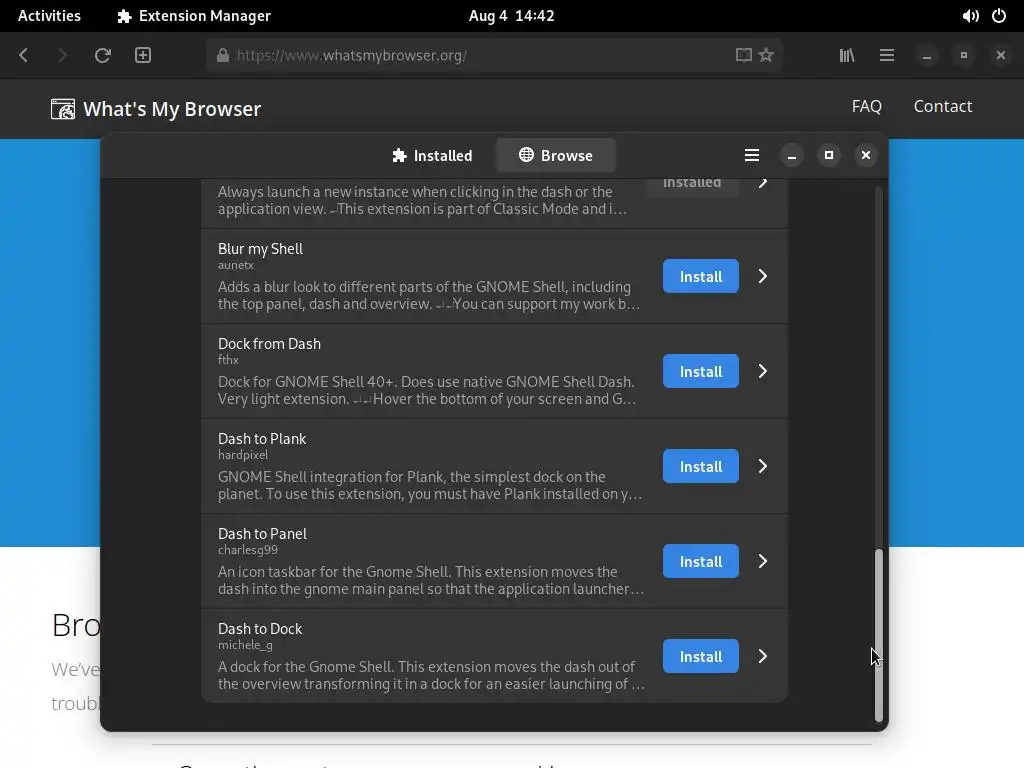Viewport: 1024px width, 768px height.
Task: Click the What's My Browser logo icon
Action: [x=63, y=108]
